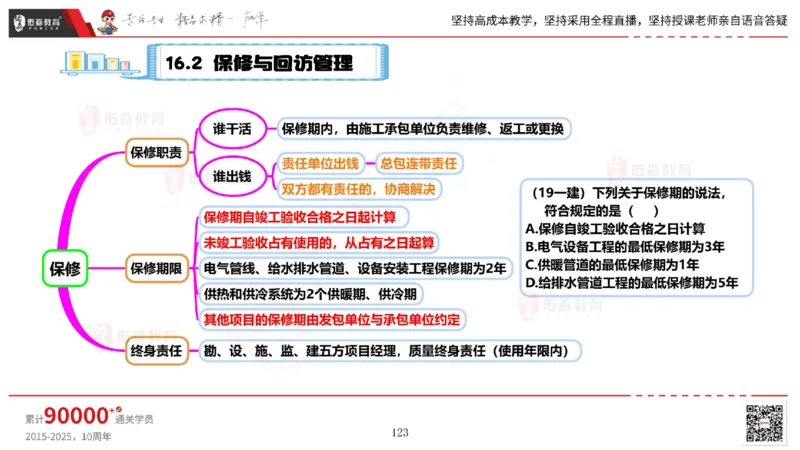The image size is (800, 450).
Task: Click the QR code at bottom right
Action: (764, 423)
